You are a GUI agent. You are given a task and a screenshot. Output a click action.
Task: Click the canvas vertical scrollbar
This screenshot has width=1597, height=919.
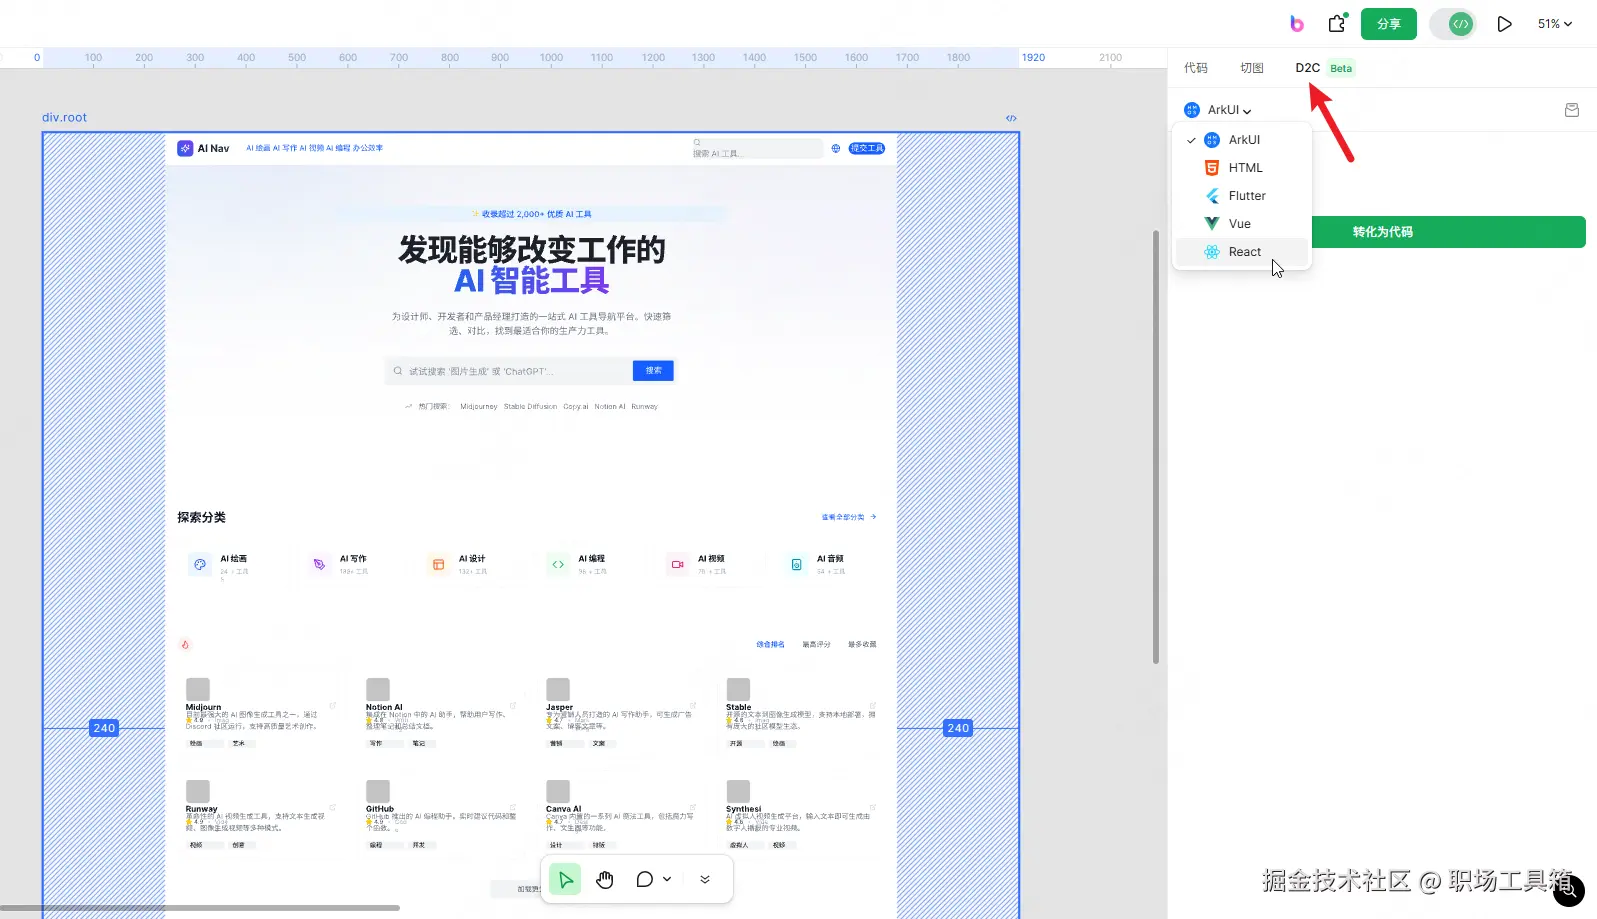pos(1156,447)
